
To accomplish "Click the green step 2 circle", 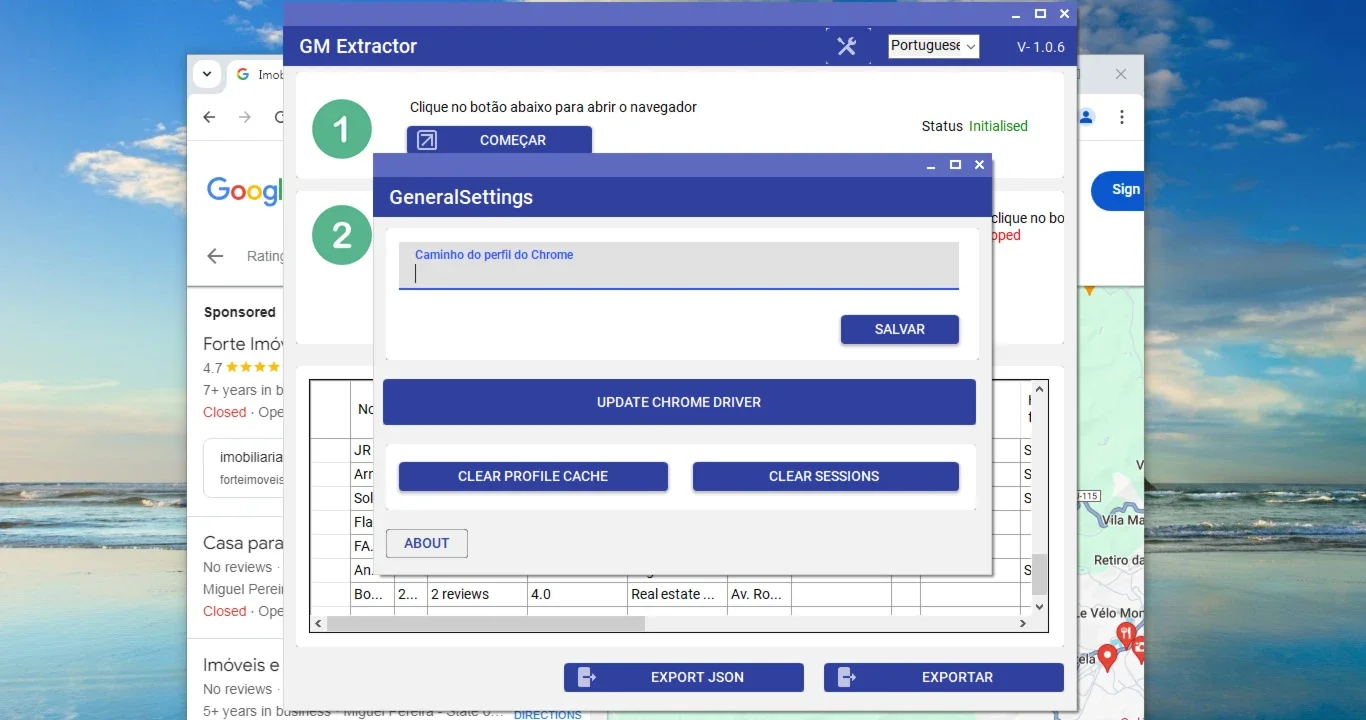I will pos(342,235).
